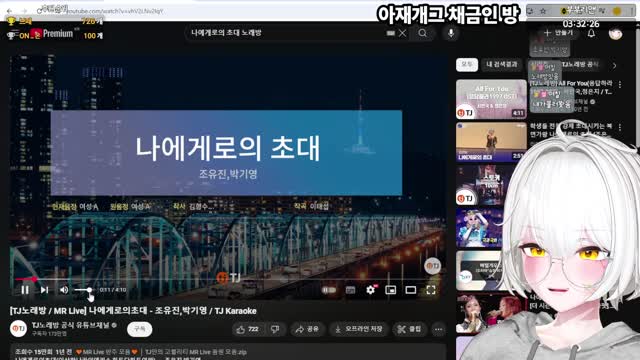The width and height of the screenshot is (640, 360).
Task: Open notifications bell
Action: point(591,33)
